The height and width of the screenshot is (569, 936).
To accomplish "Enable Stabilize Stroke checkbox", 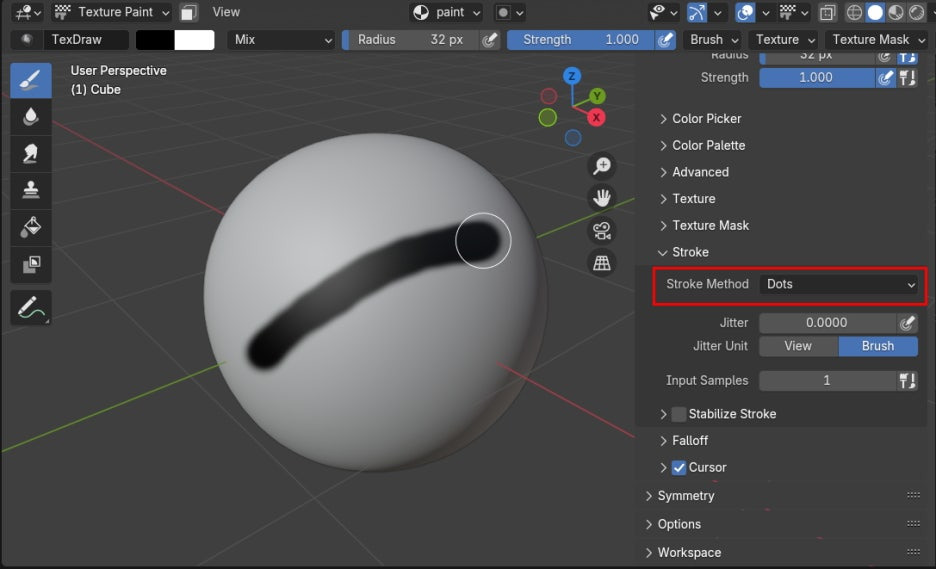I will pyautogui.click(x=679, y=414).
